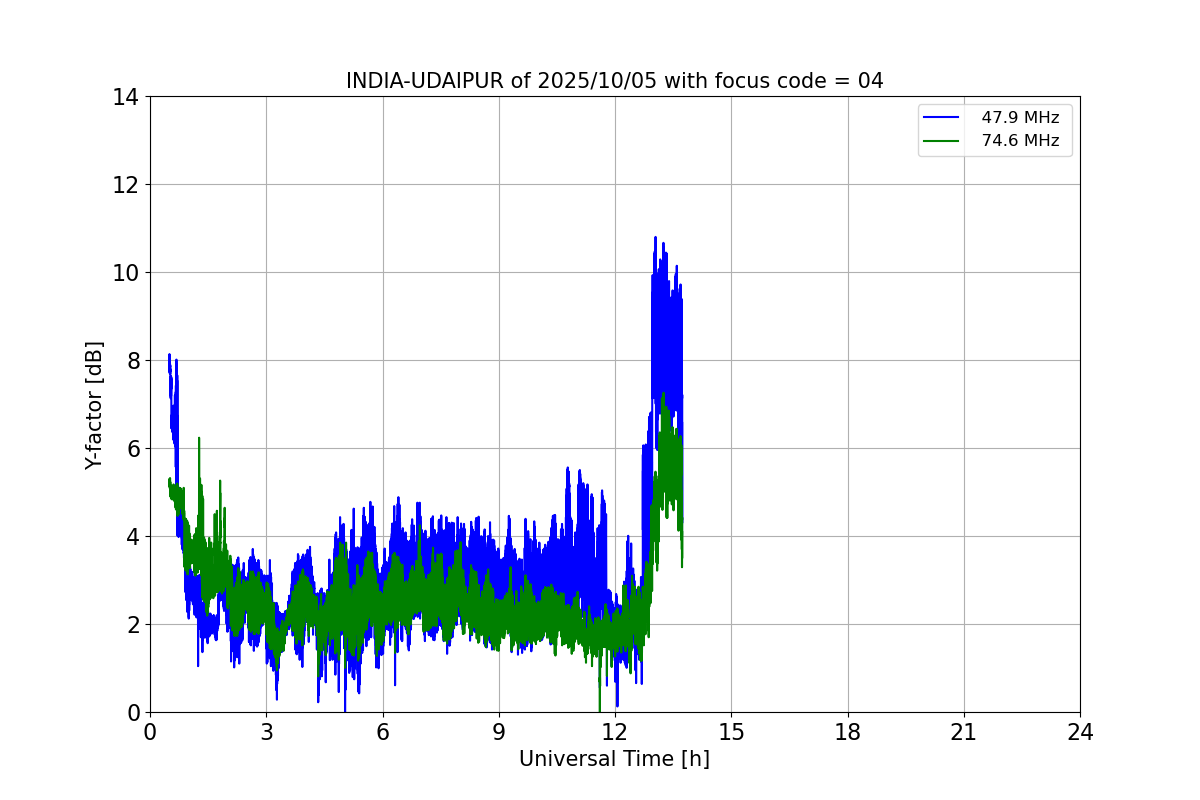The image size is (1200, 800).
Task: Click the blue peak near 13 hours
Action: (655, 238)
